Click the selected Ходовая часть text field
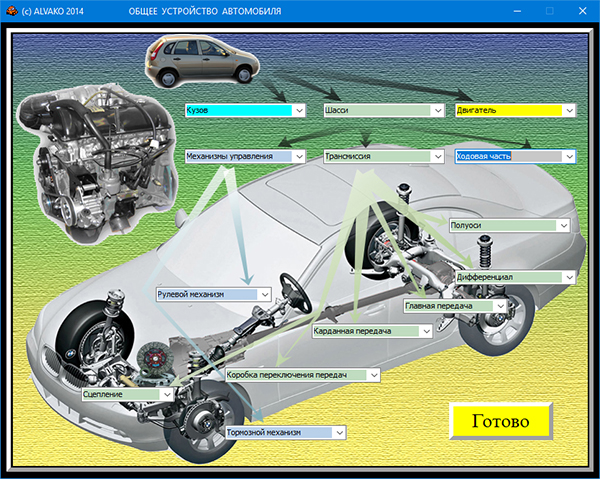600x479 pixels. click(x=509, y=156)
